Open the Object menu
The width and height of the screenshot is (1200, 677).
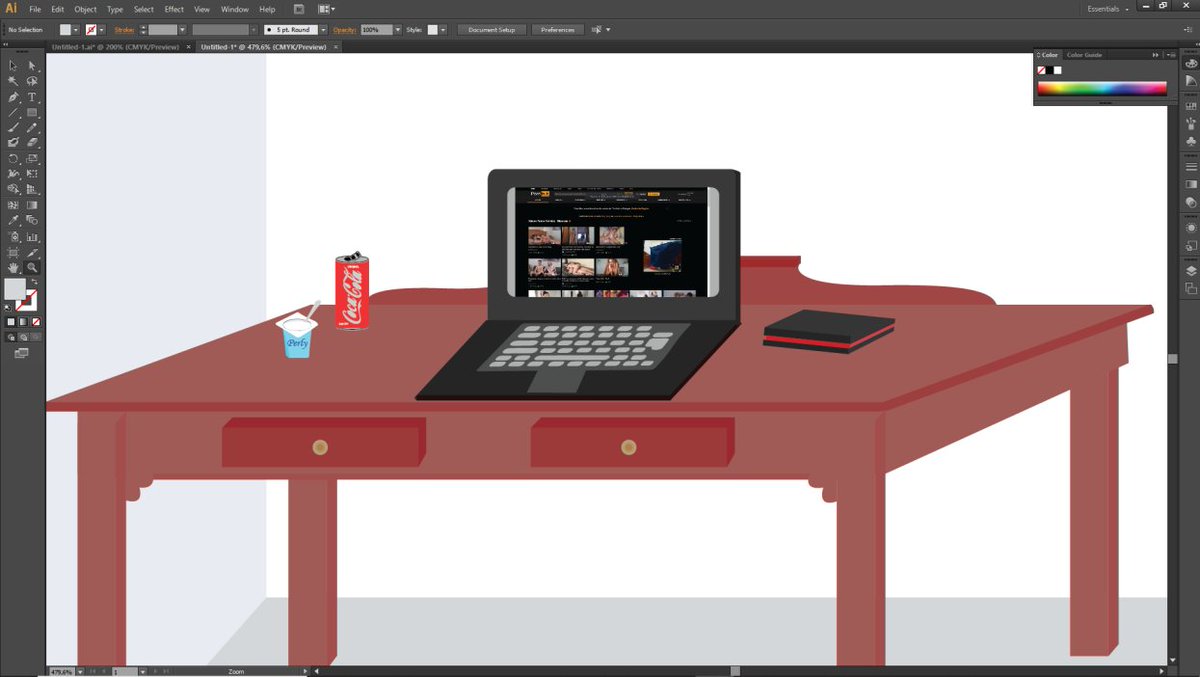coord(86,9)
